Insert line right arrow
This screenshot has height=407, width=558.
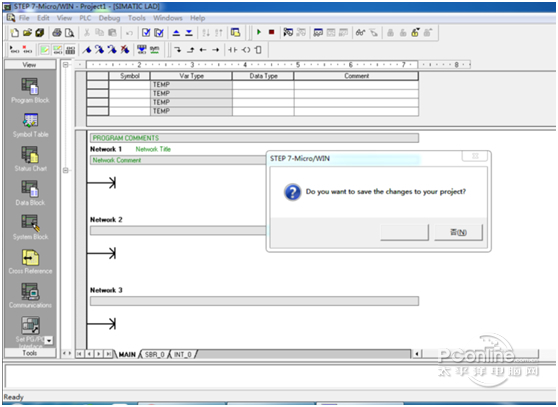pos(216,50)
